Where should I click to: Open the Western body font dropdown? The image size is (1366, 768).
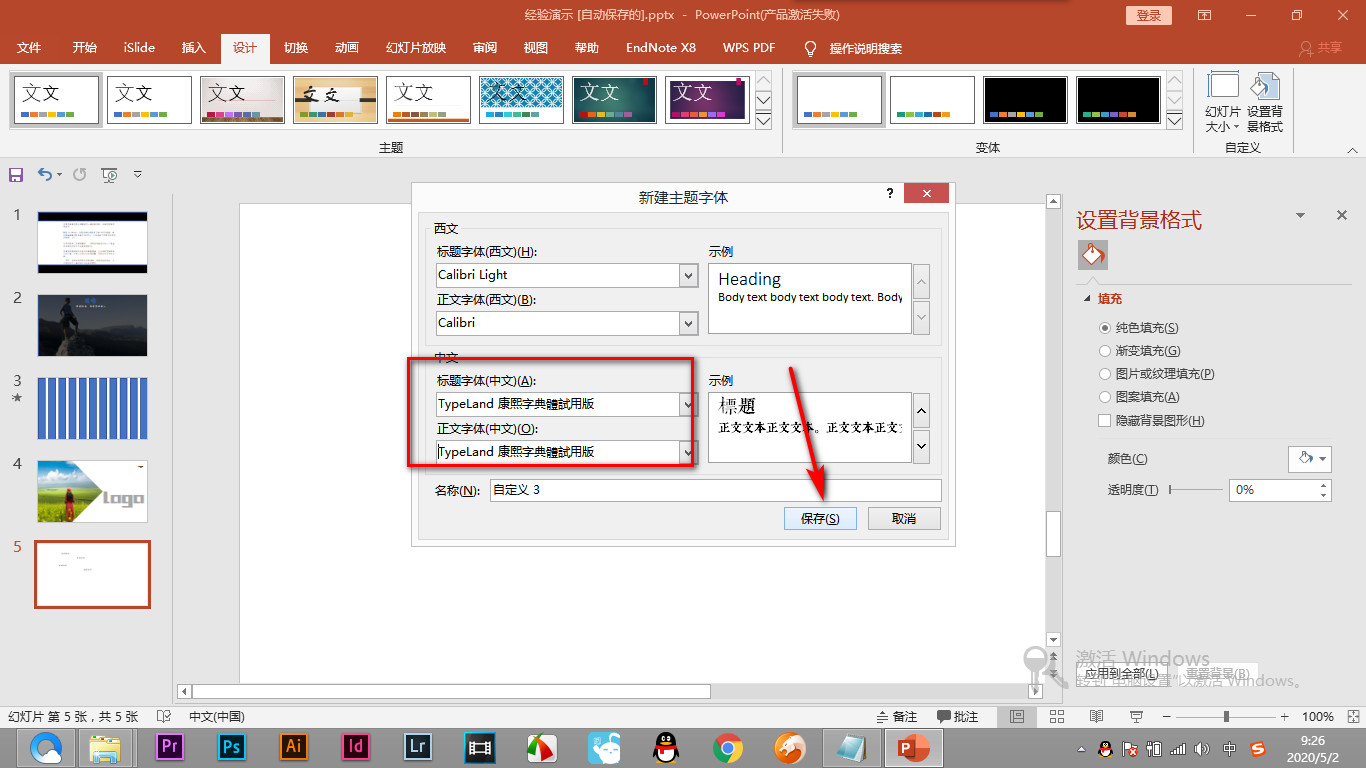pyautogui.click(x=688, y=323)
